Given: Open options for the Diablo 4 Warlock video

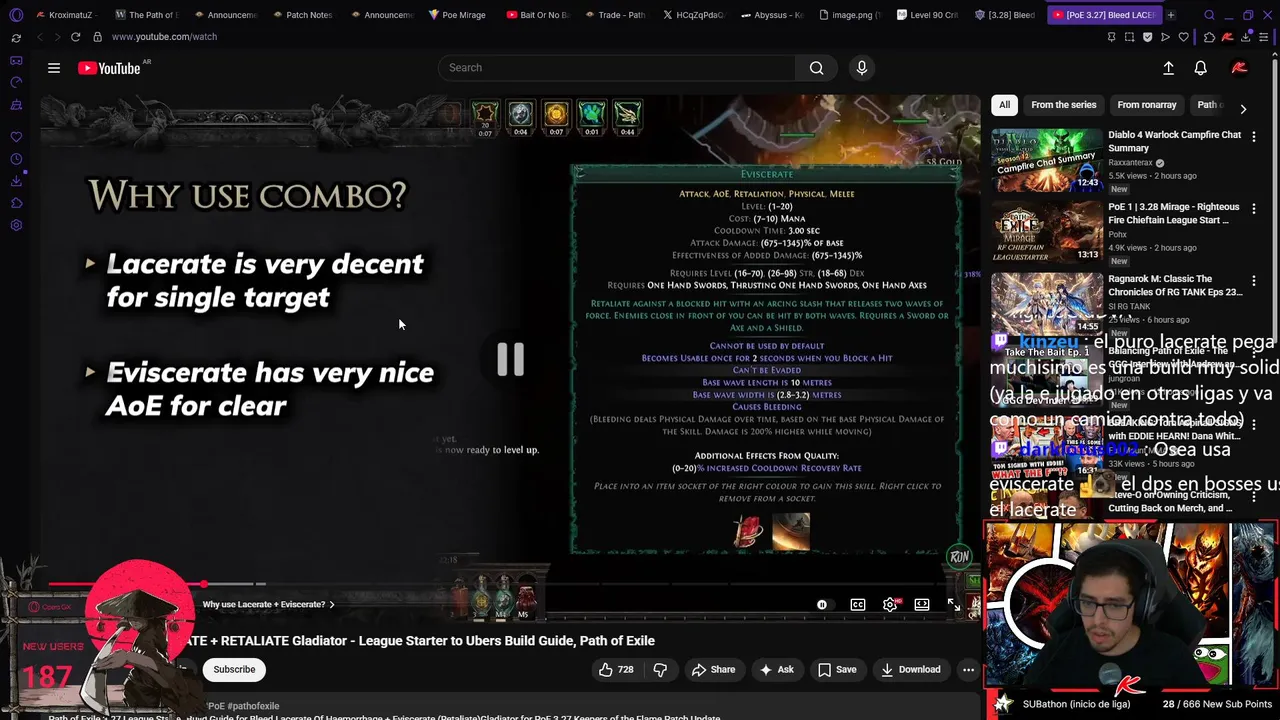Looking at the screenshot, I should [x=1254, y=137].
